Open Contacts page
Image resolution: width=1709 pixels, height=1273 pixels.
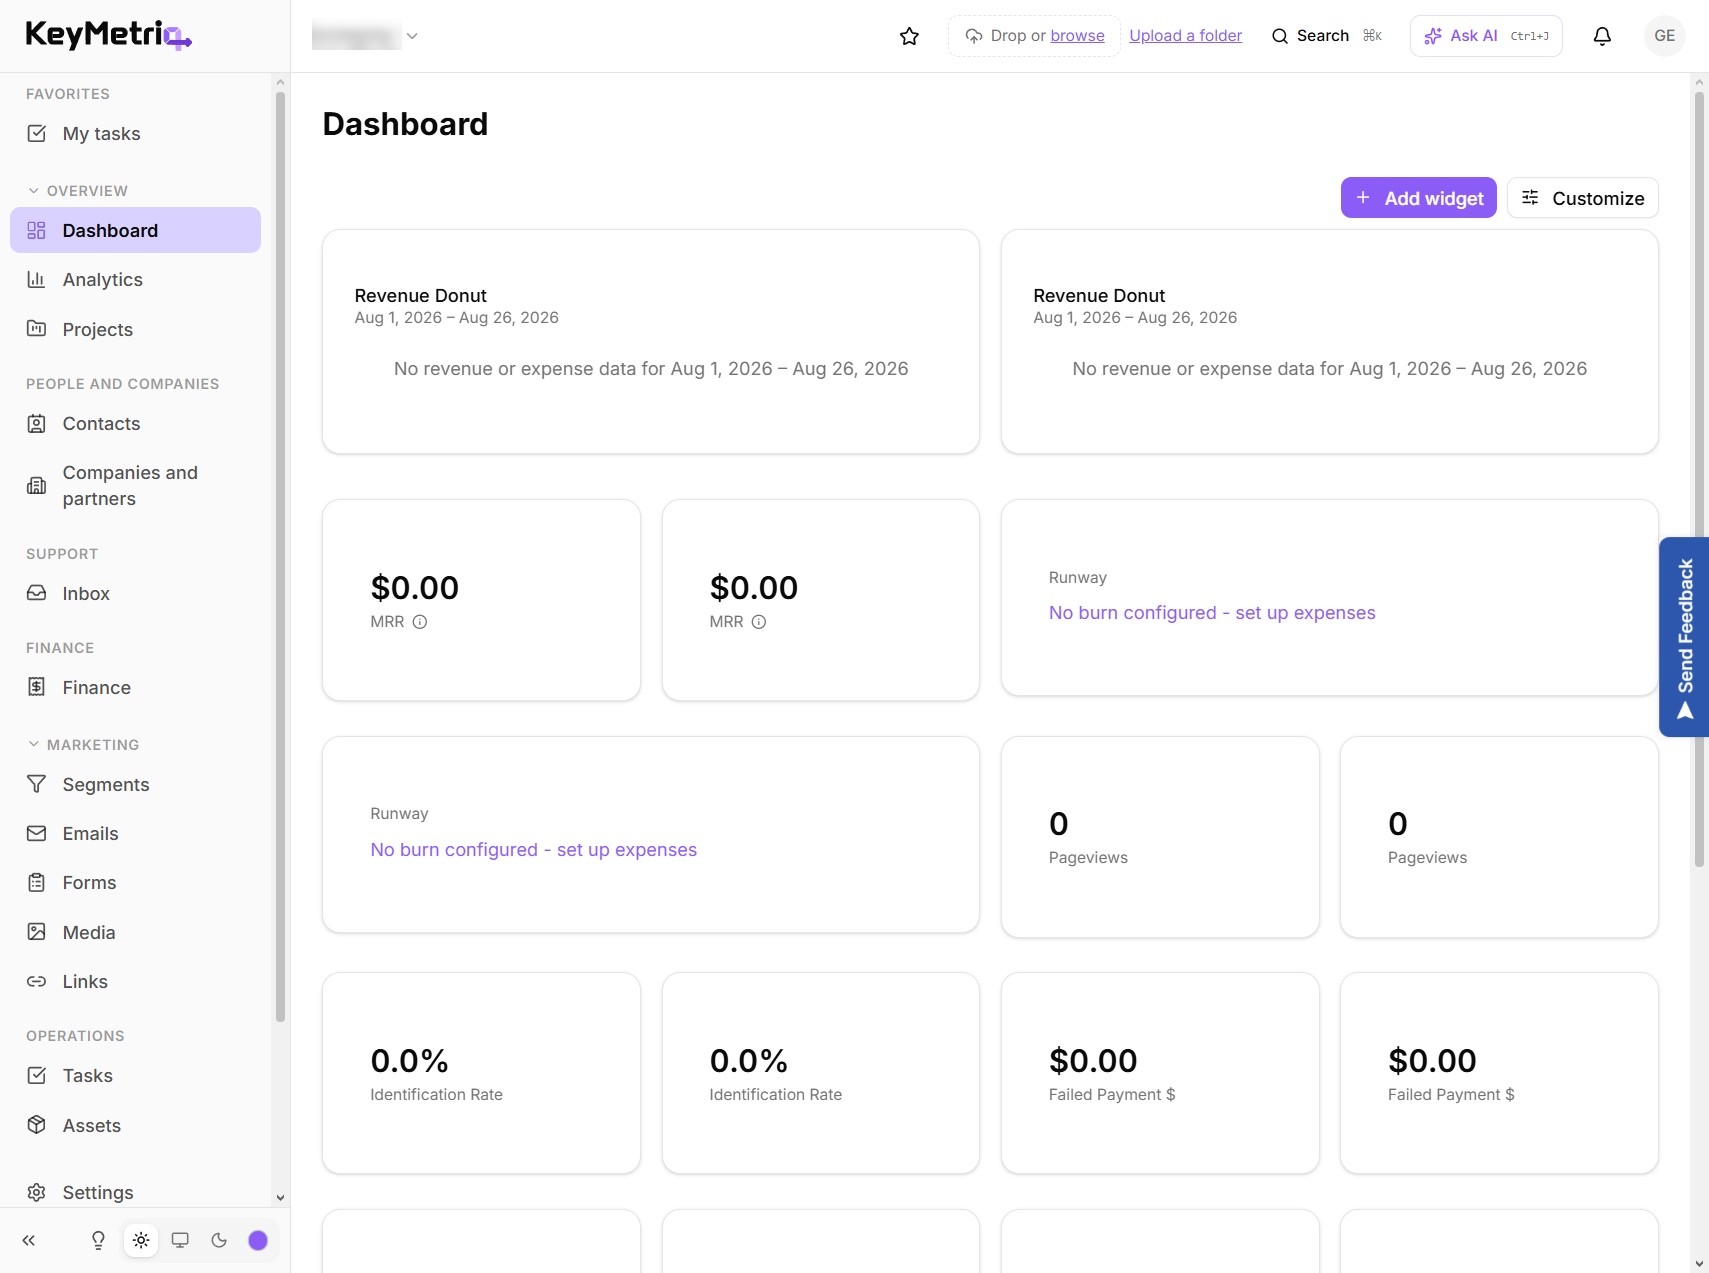click(135, 423)
